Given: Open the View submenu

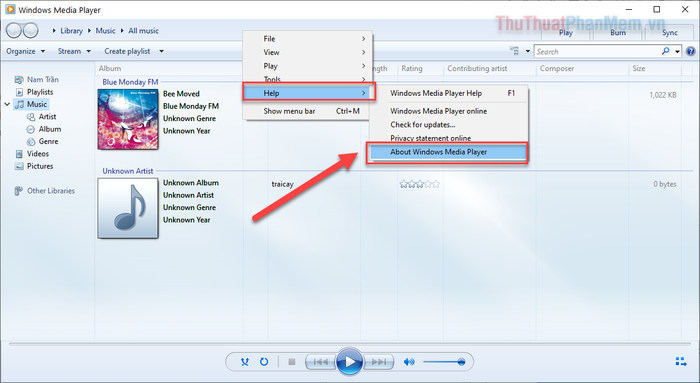Looking at the screenshot, I should [x=307, y=52].
